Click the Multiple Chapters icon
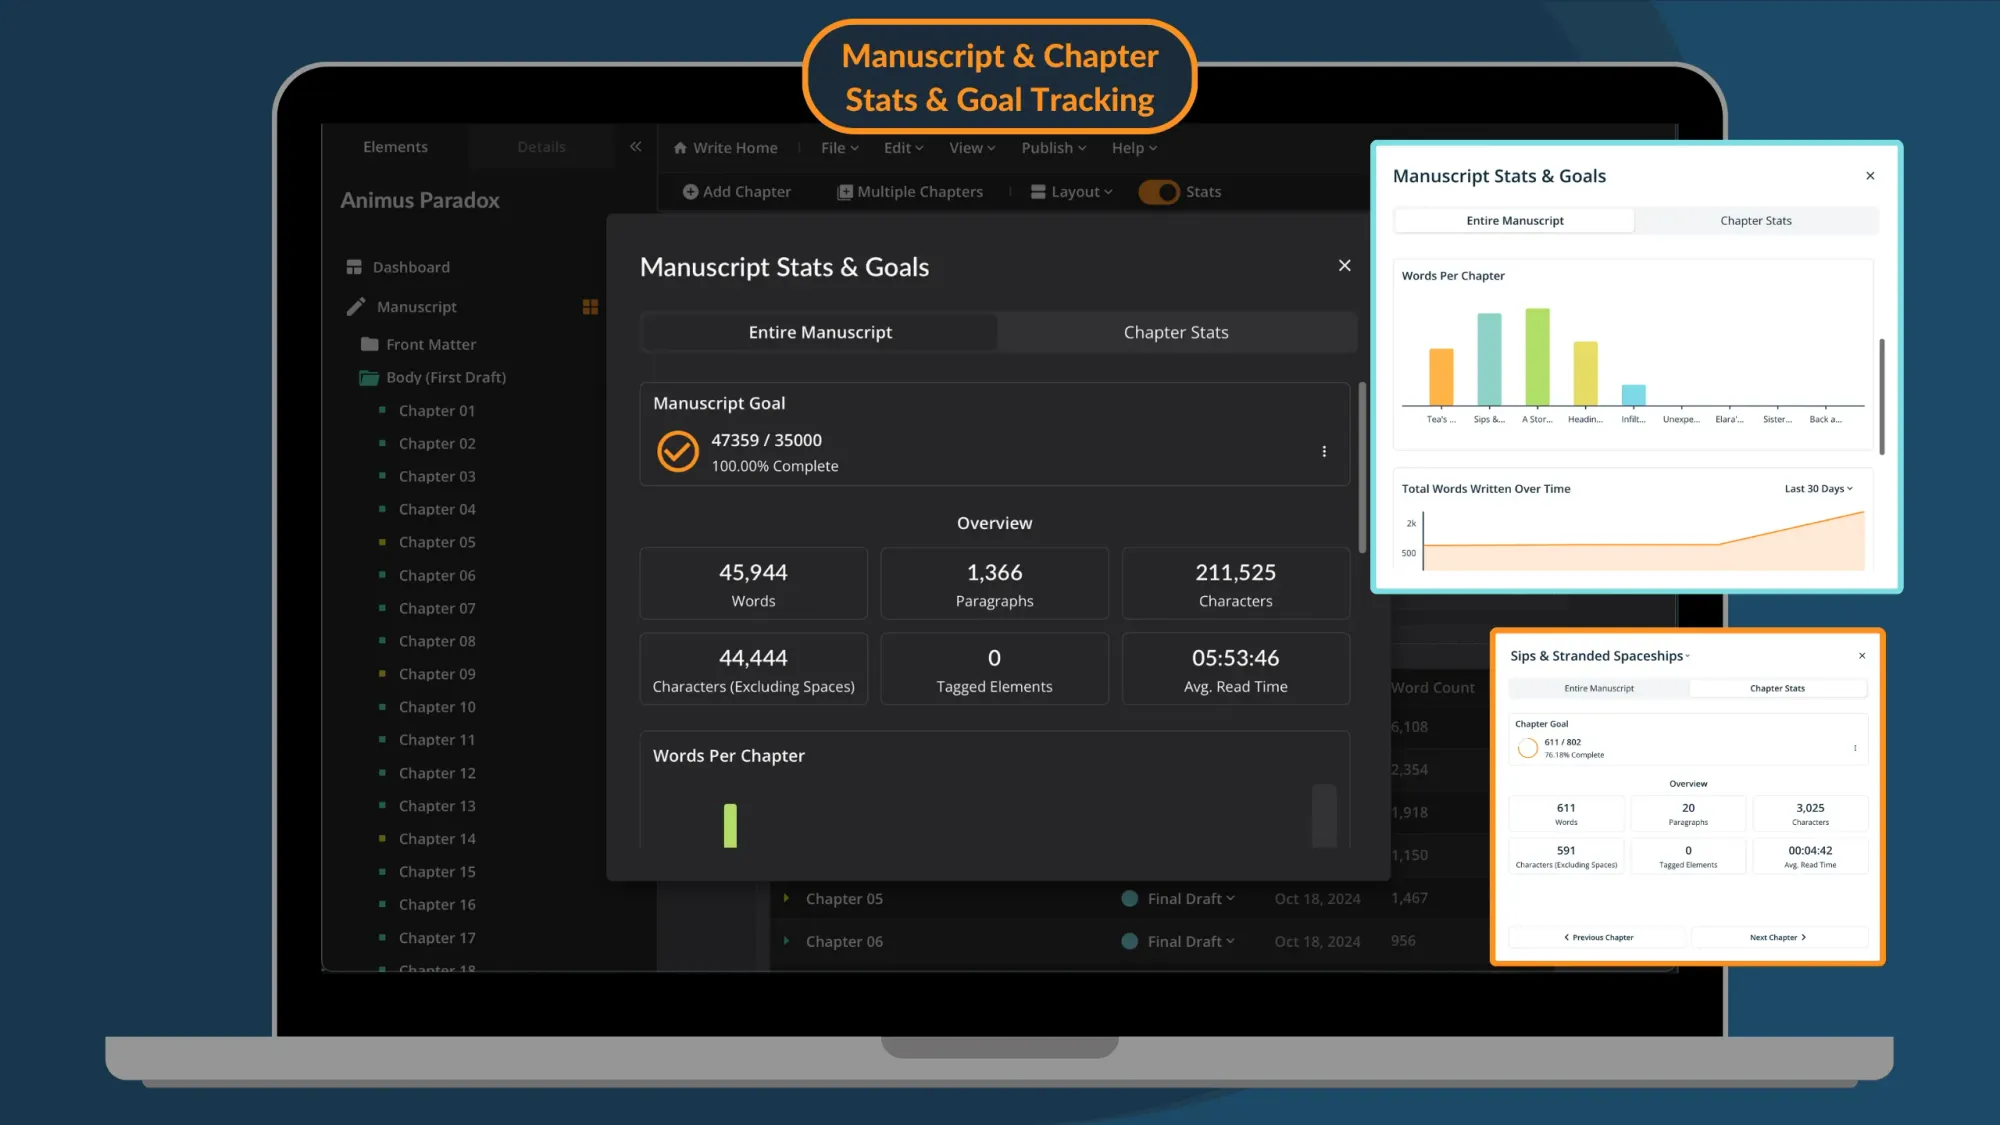 (845, 192)
